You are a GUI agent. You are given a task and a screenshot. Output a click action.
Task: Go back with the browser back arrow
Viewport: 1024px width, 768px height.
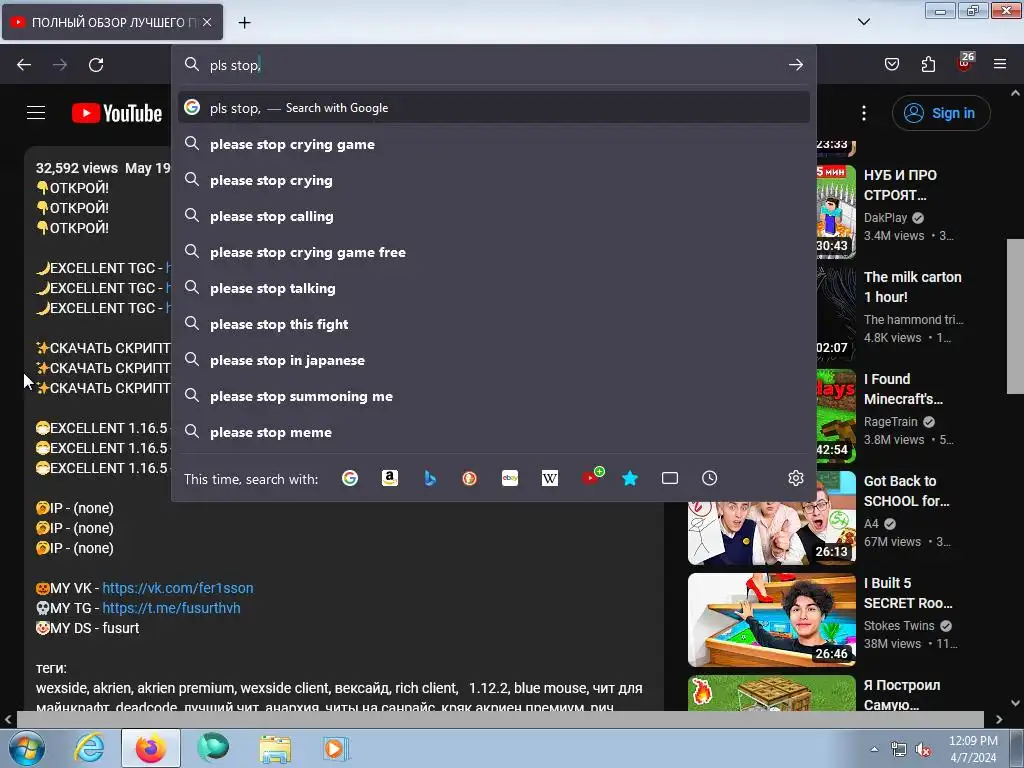pos(24,65)
